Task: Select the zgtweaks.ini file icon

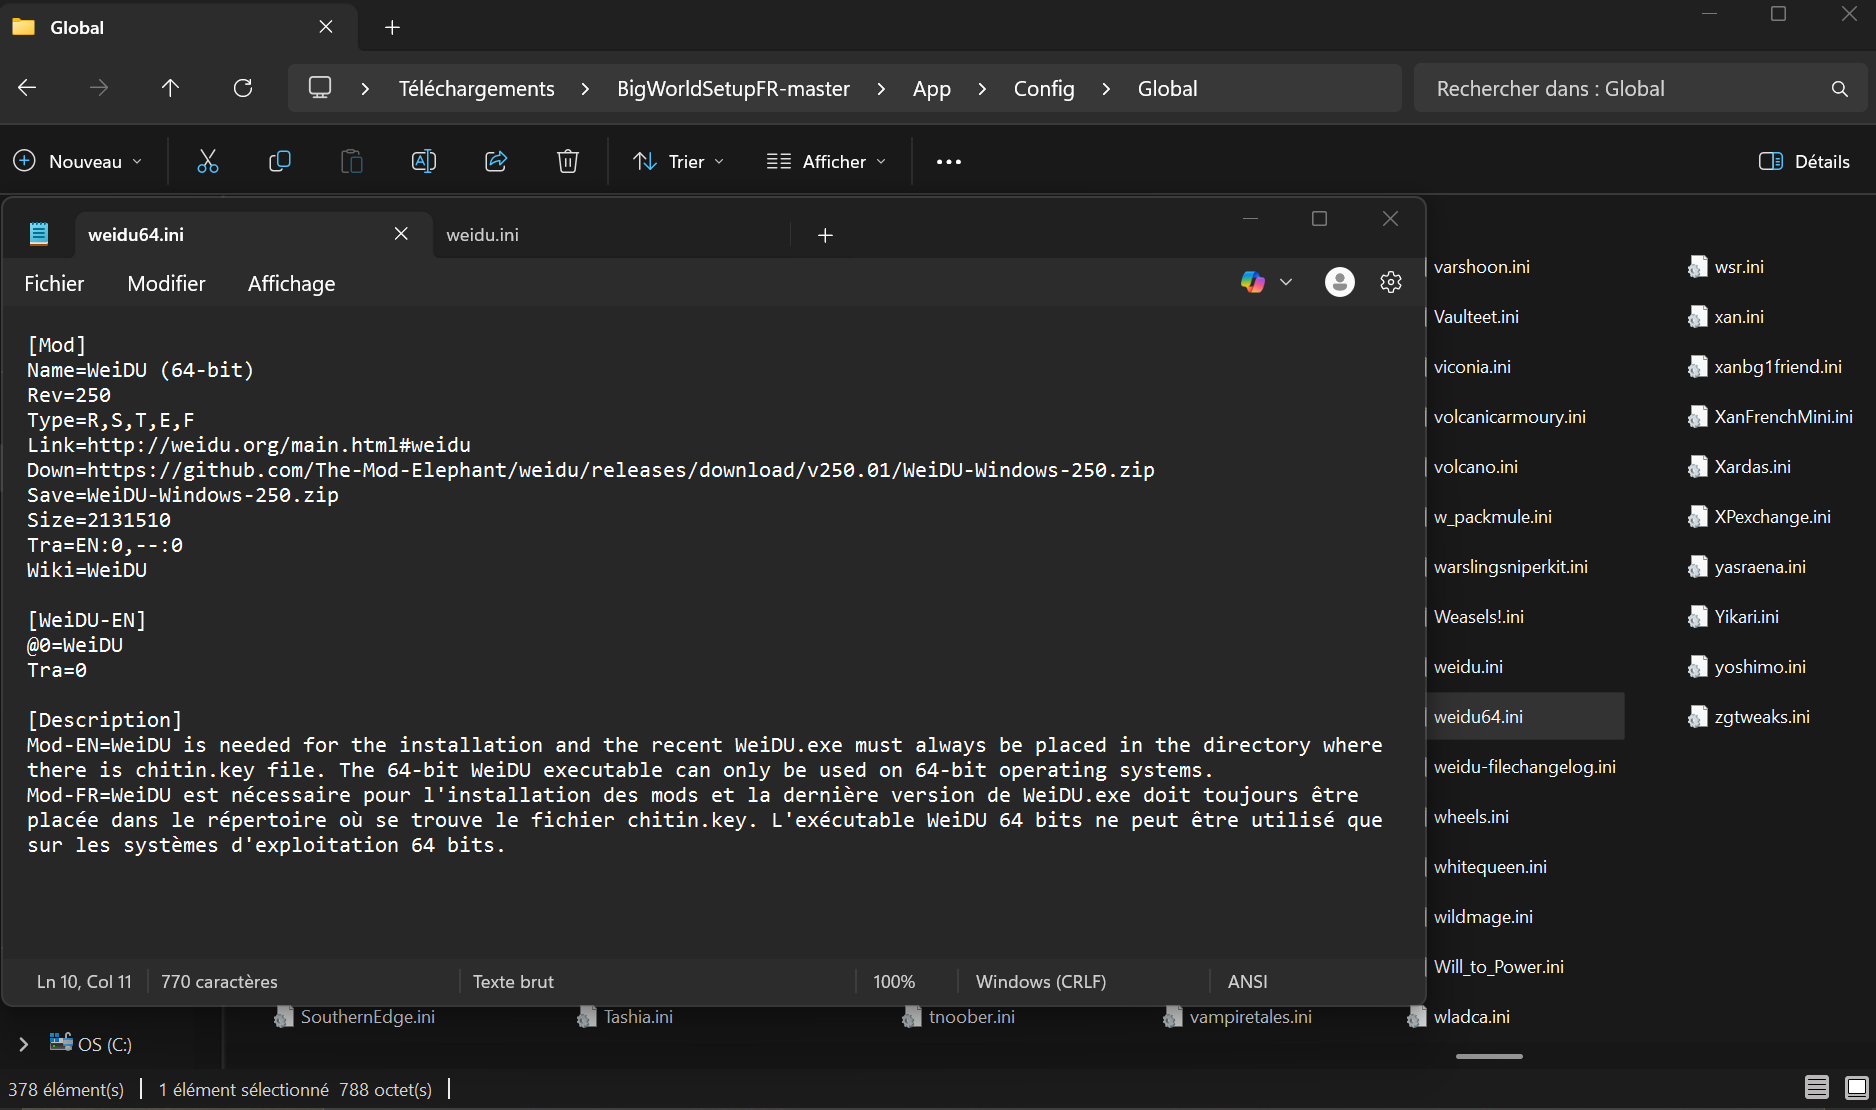Action: [x=1698, y=717]
